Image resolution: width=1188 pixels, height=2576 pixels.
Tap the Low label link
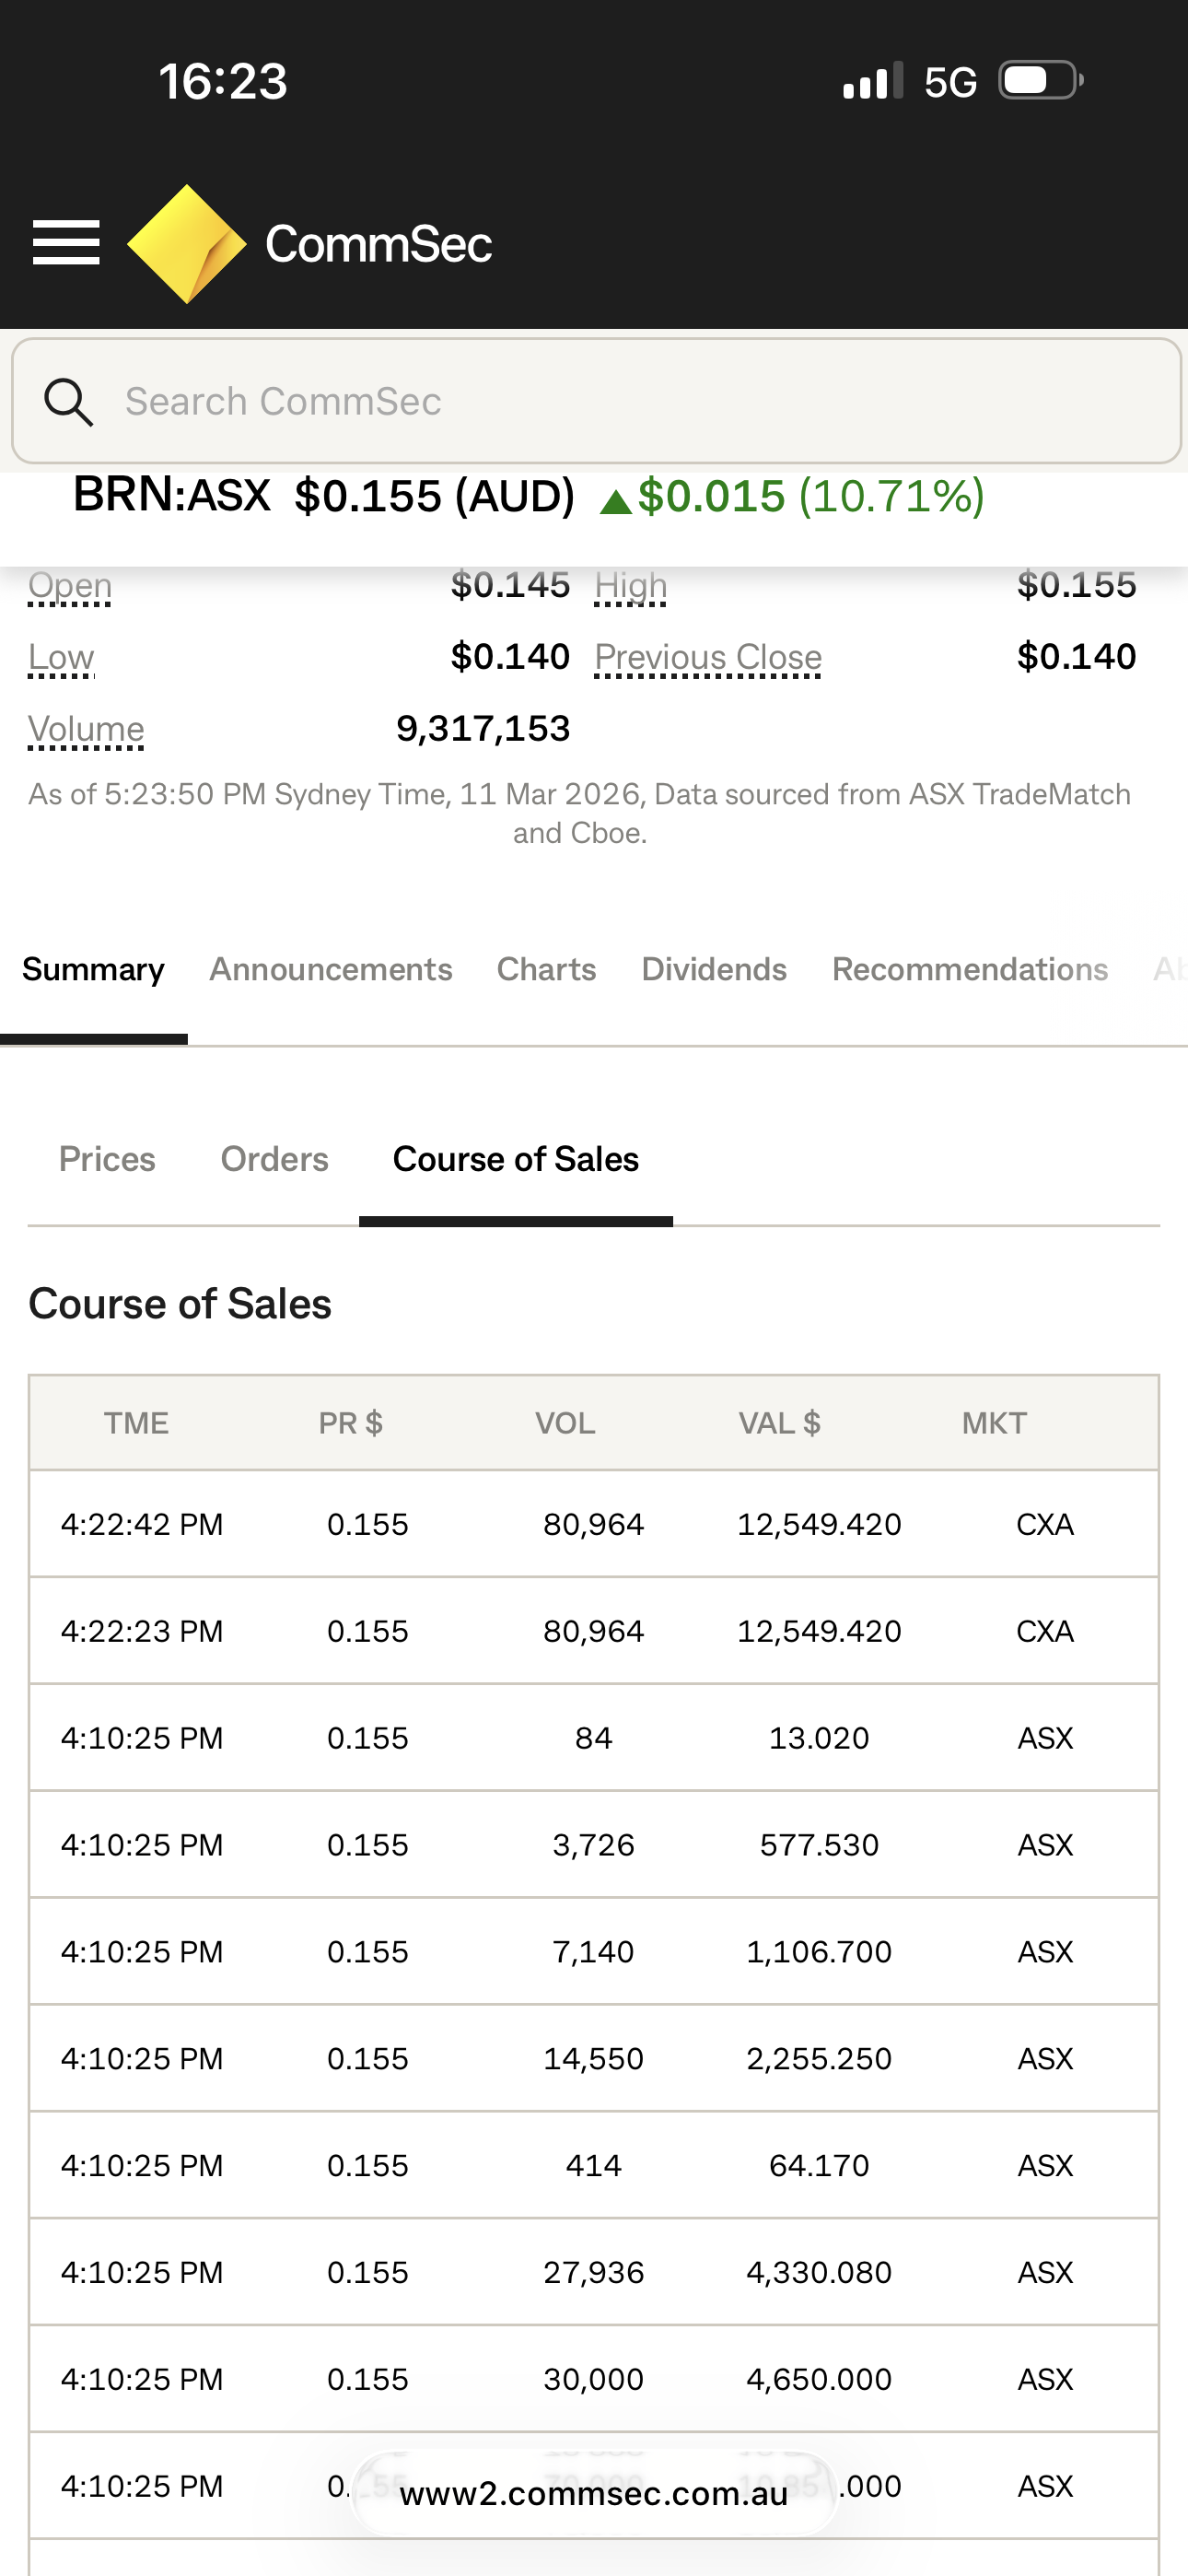[61, 658]
